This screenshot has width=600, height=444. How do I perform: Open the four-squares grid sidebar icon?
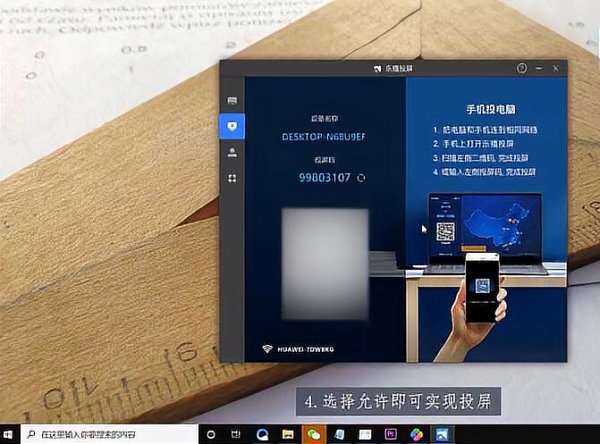click(233, 178)
